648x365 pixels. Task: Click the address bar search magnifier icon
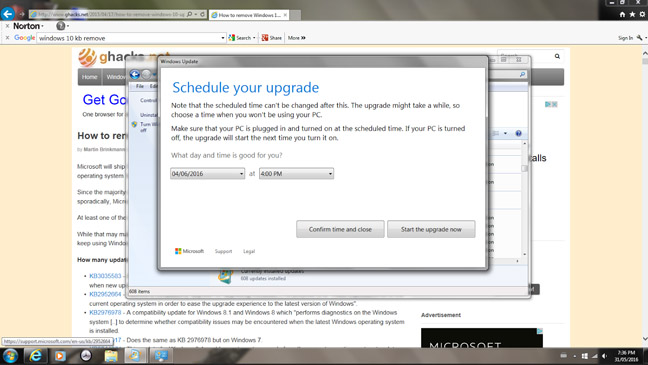pyautogui.click(x=190, y=14)
